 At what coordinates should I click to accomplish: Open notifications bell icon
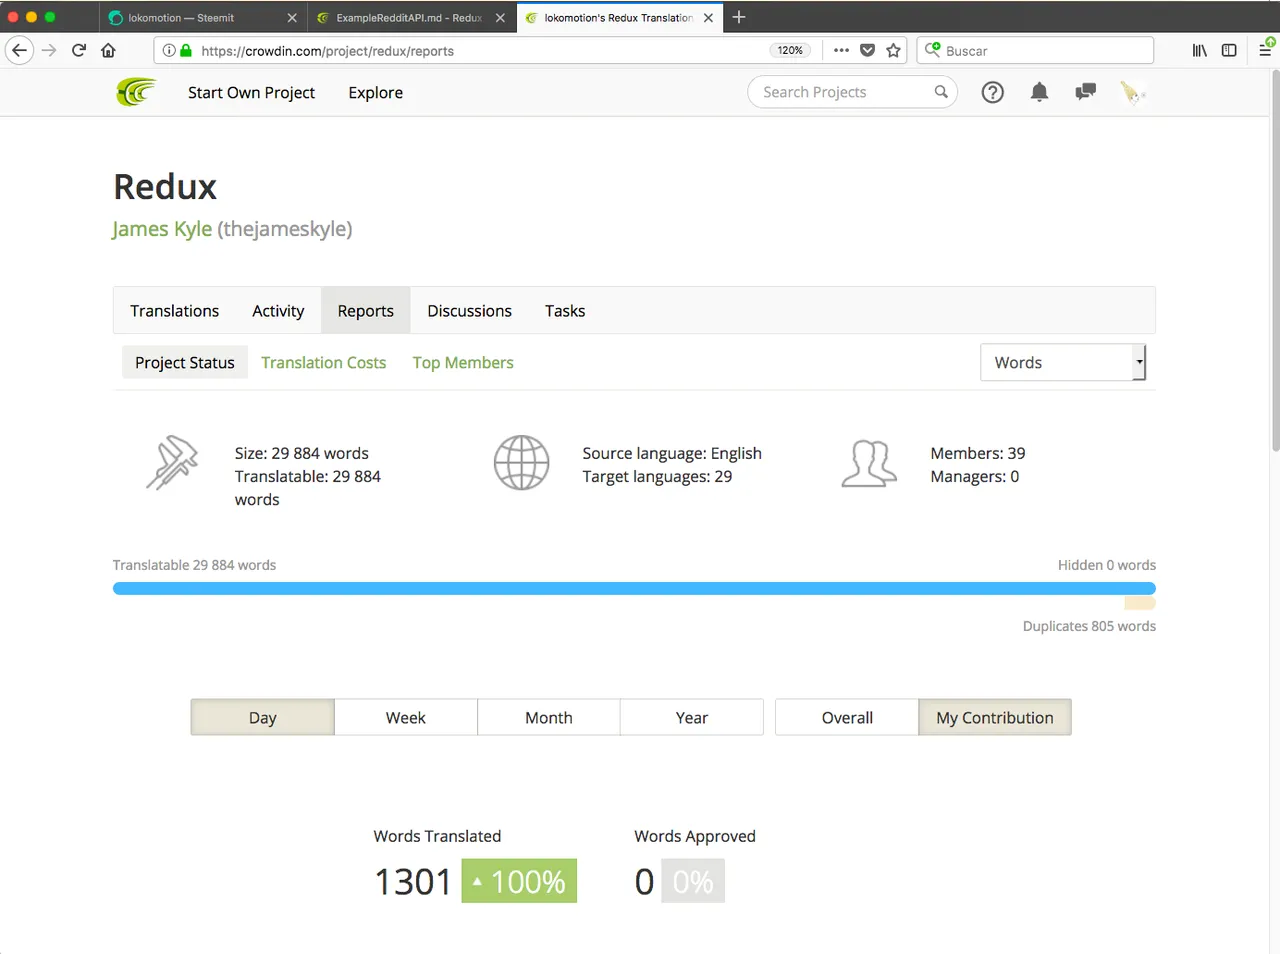coord(1039,92)
